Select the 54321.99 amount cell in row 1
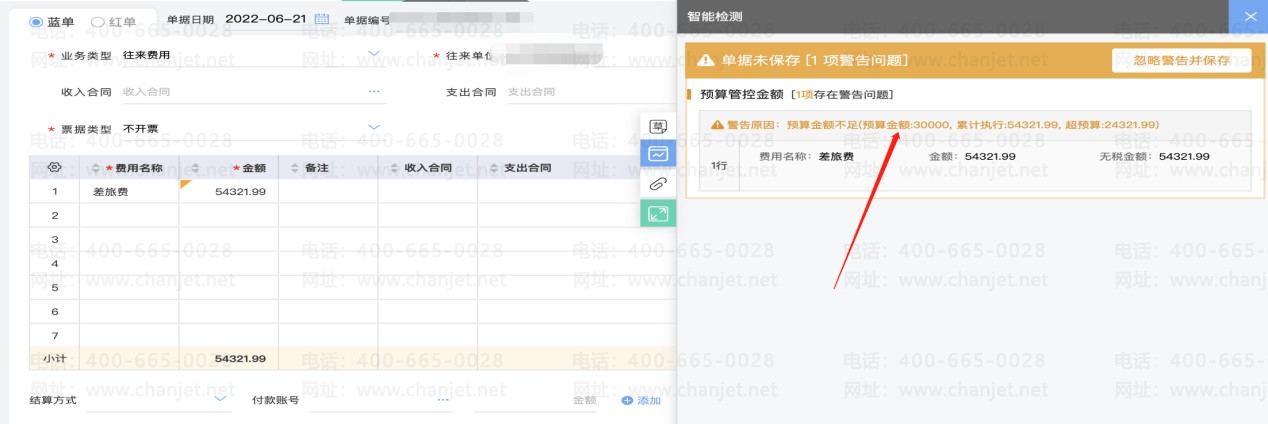 228,191
